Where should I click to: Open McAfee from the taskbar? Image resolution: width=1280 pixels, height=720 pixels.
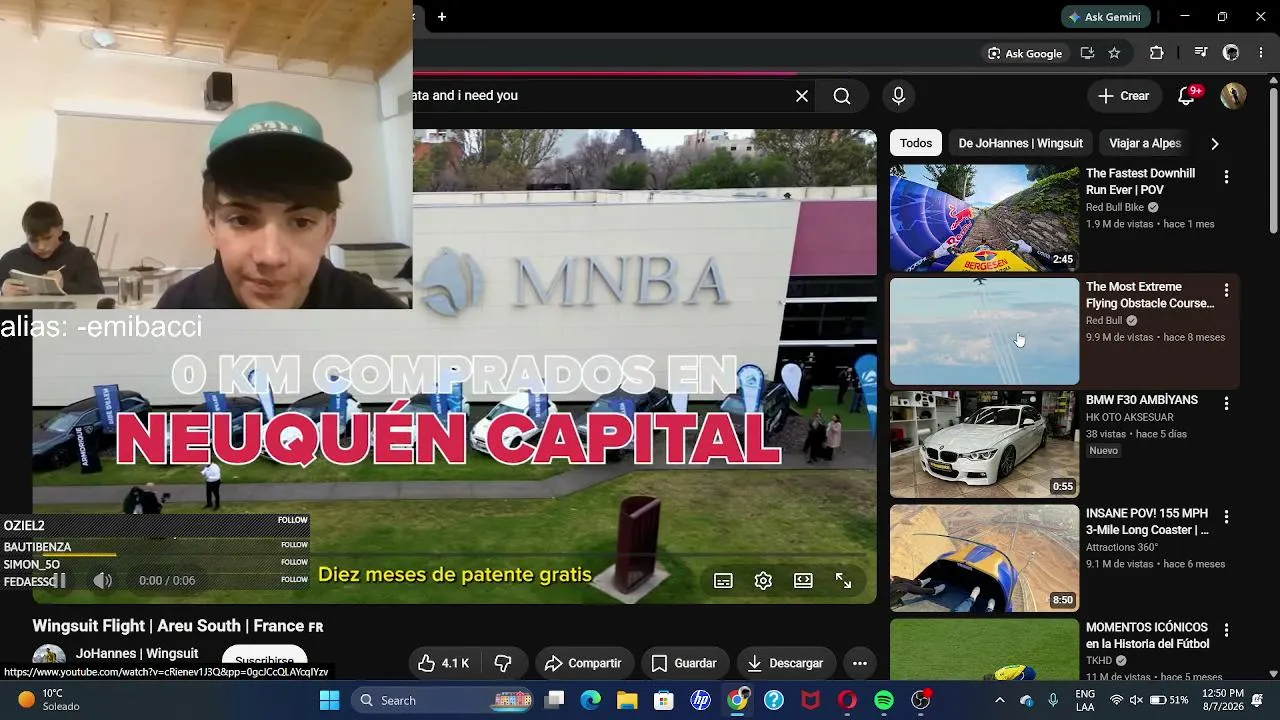811,700
